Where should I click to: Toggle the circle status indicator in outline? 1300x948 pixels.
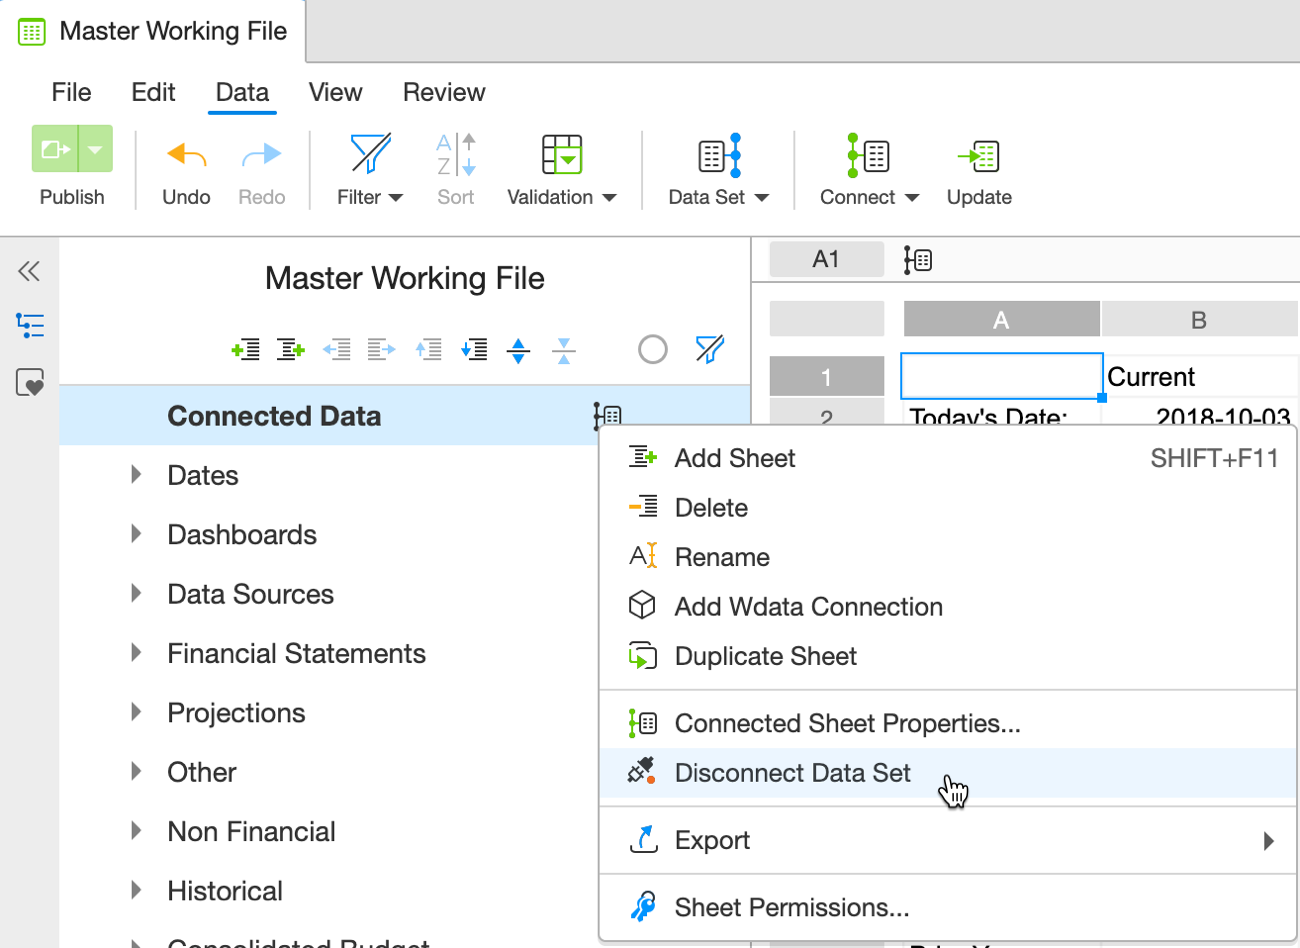pos(652,349)
